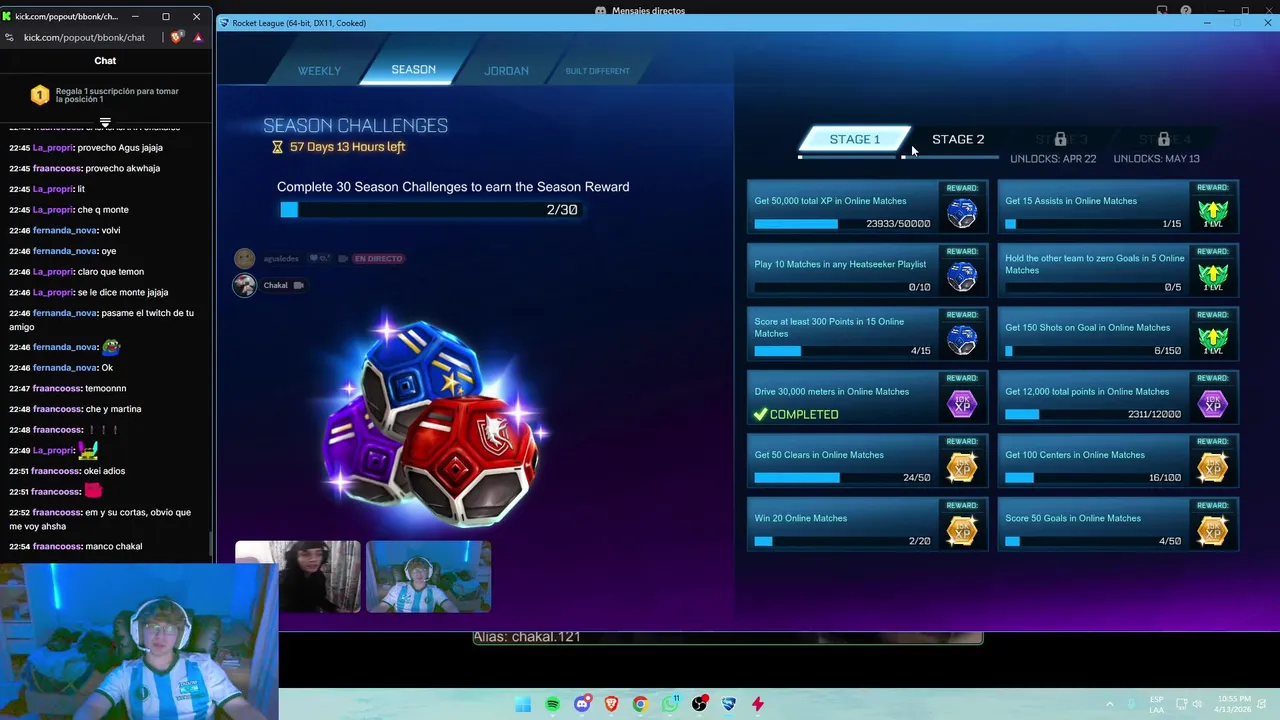Click gold XP reward for 100 Centers challenge
Screen dimensions: 1280x720
tap(1212, 467)
